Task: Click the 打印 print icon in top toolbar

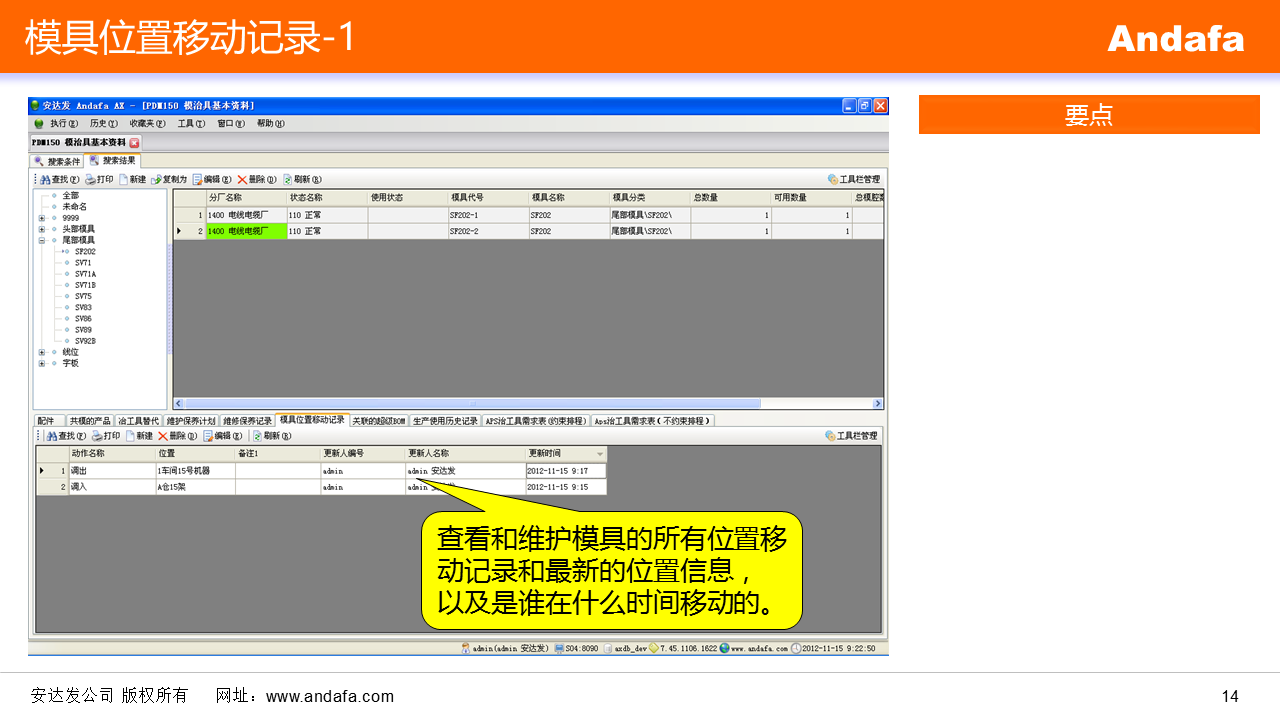Action: click(x=90, y=179)
